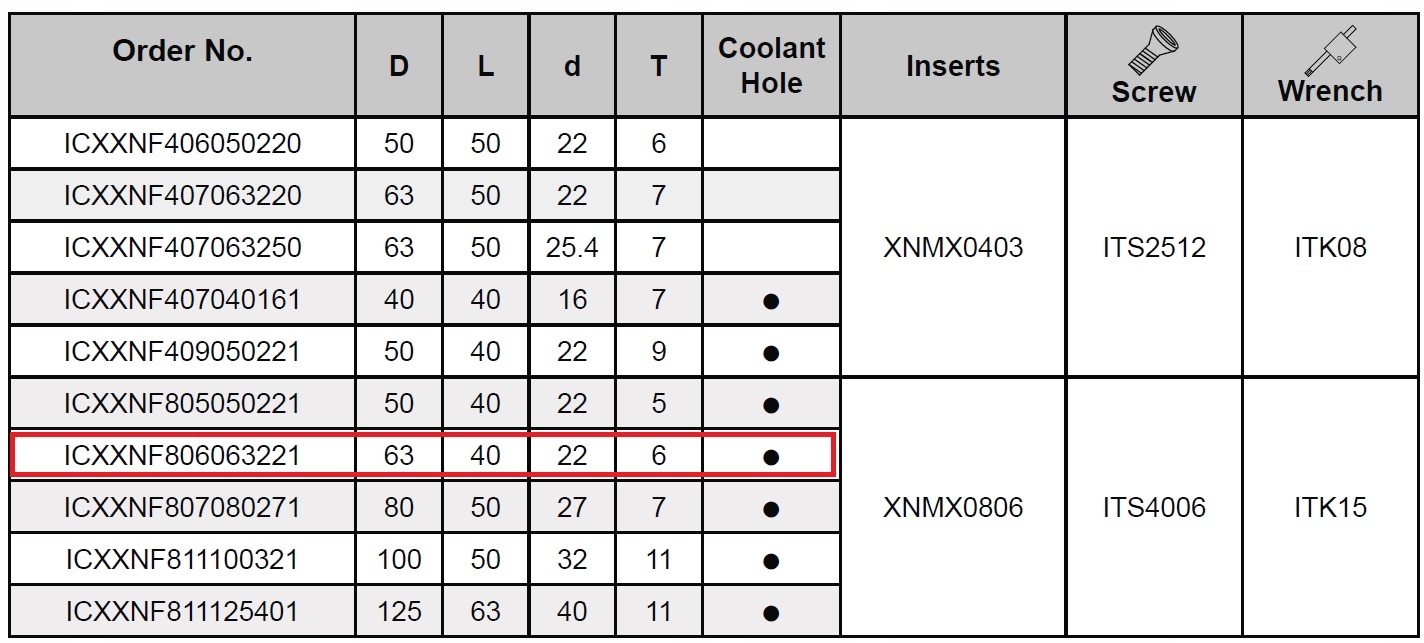This screenshot has height=643, width=1424.
Task: Click the 125 diameter value
Action: 399,612
